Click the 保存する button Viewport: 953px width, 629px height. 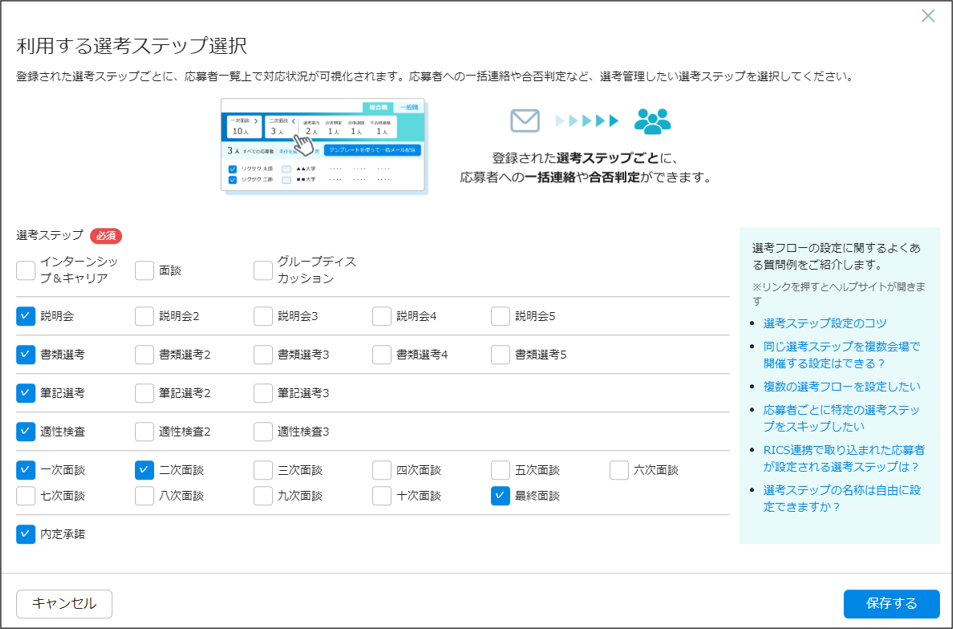click(892, 603)
